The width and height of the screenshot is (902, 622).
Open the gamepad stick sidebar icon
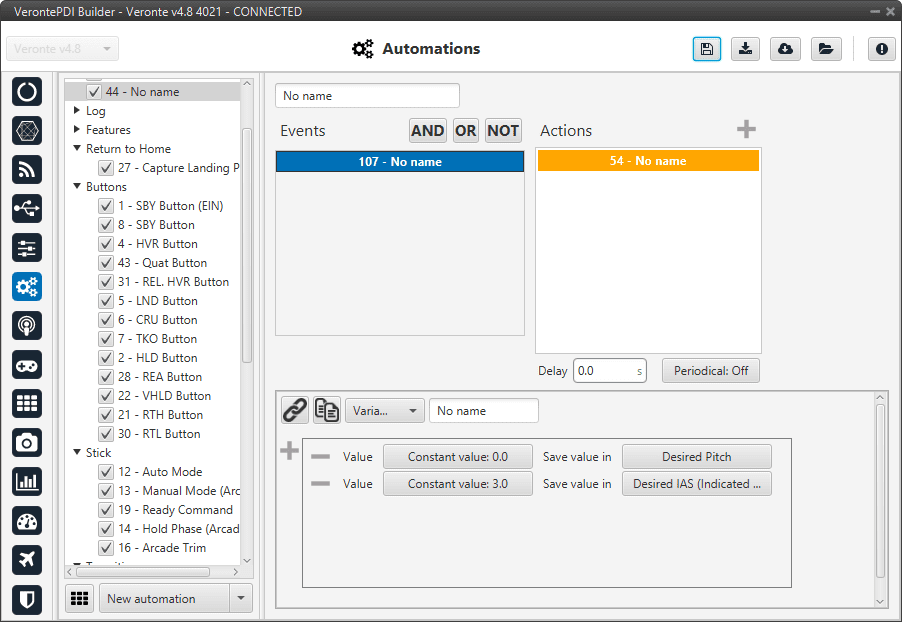pyautogui.click(x=27, y=364)
